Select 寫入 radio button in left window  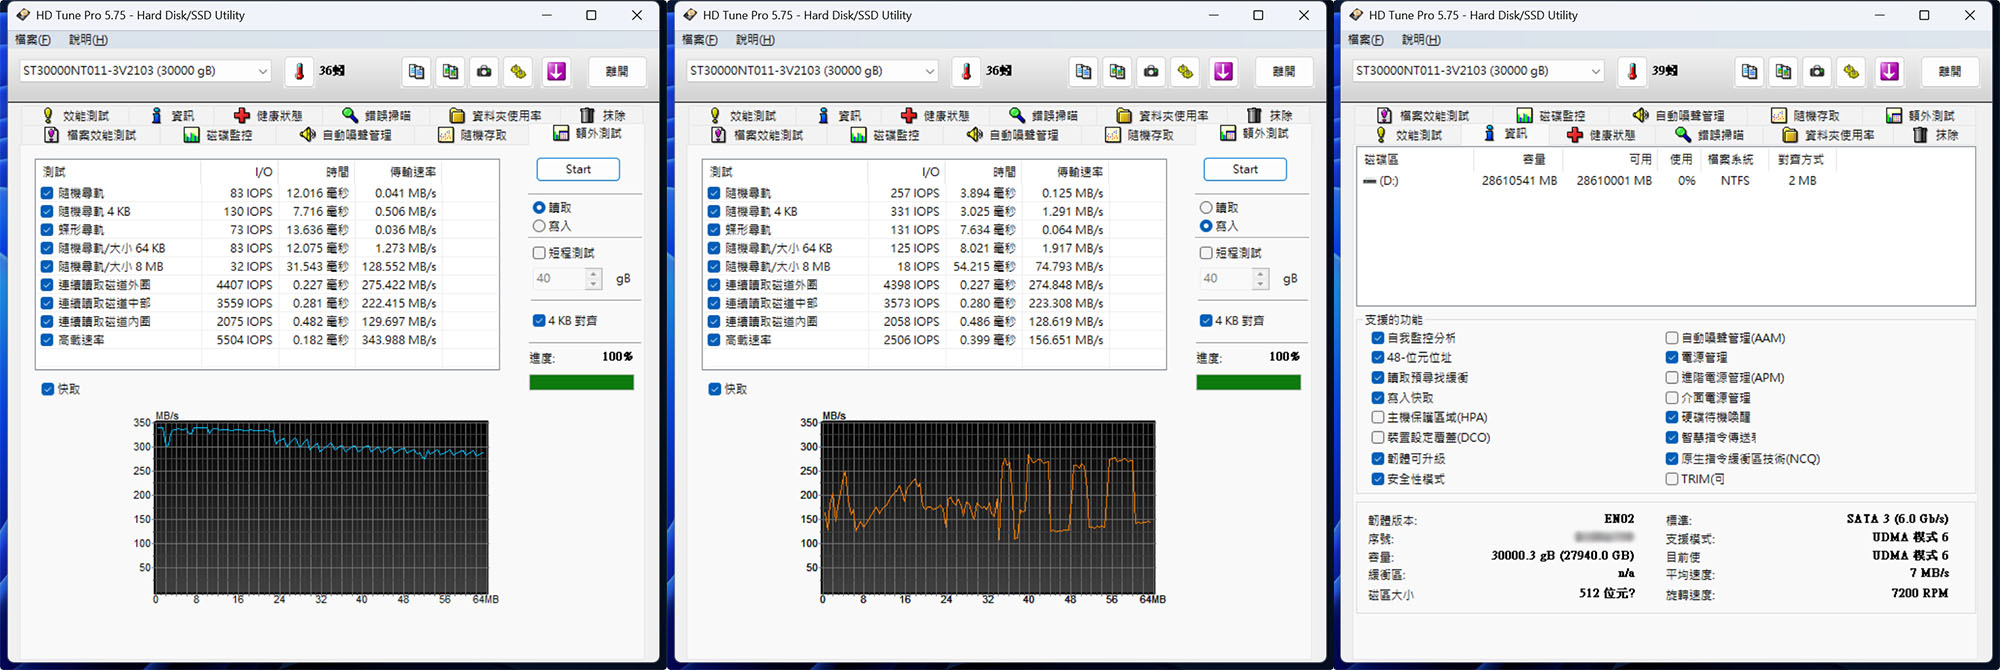[x=539, y=226]
